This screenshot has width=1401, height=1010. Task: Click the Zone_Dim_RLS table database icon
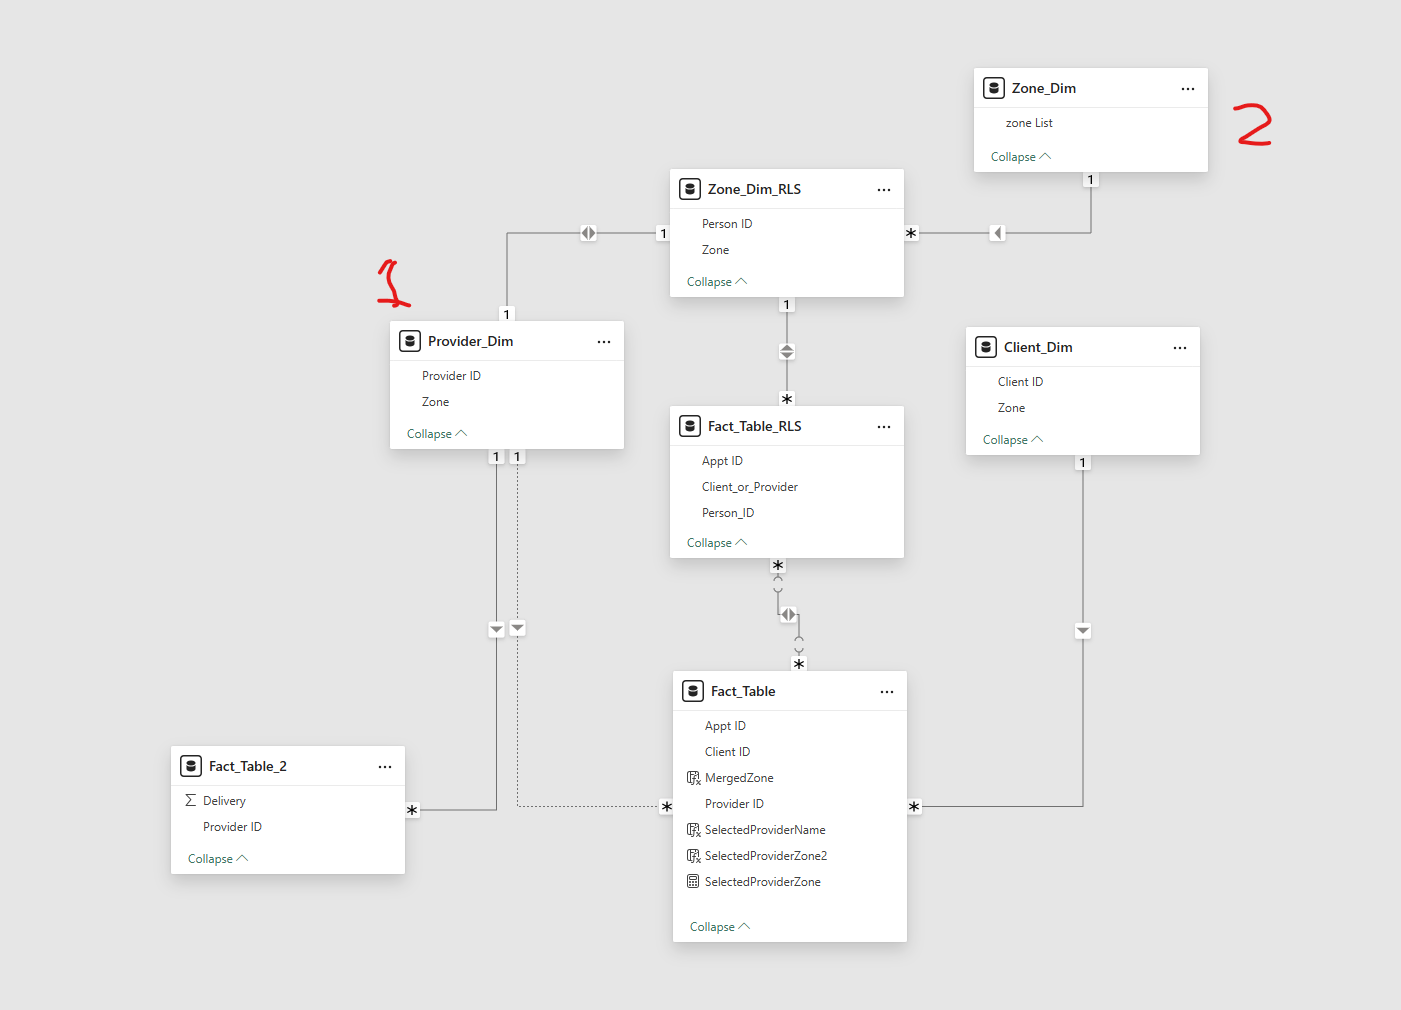click(690, 189)
